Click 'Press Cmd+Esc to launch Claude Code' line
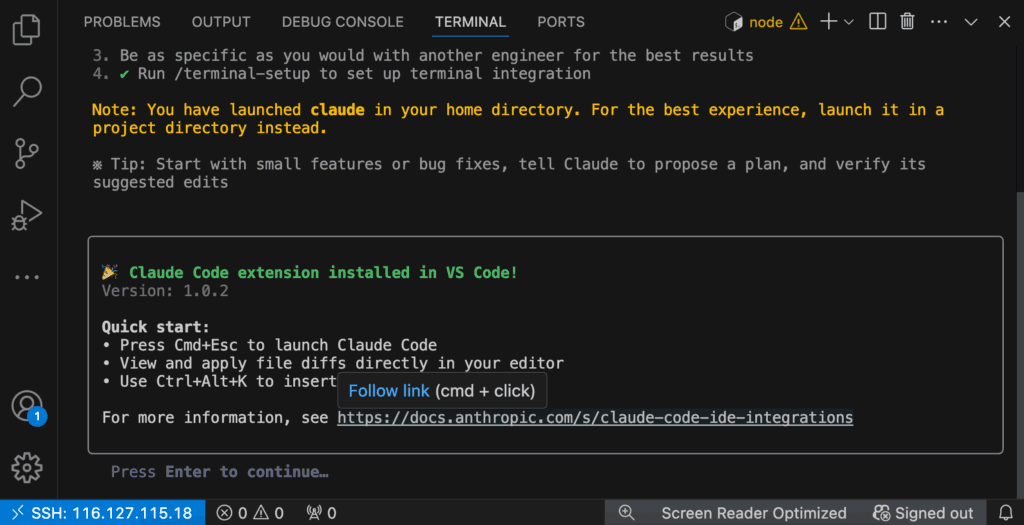 [270, 345]
